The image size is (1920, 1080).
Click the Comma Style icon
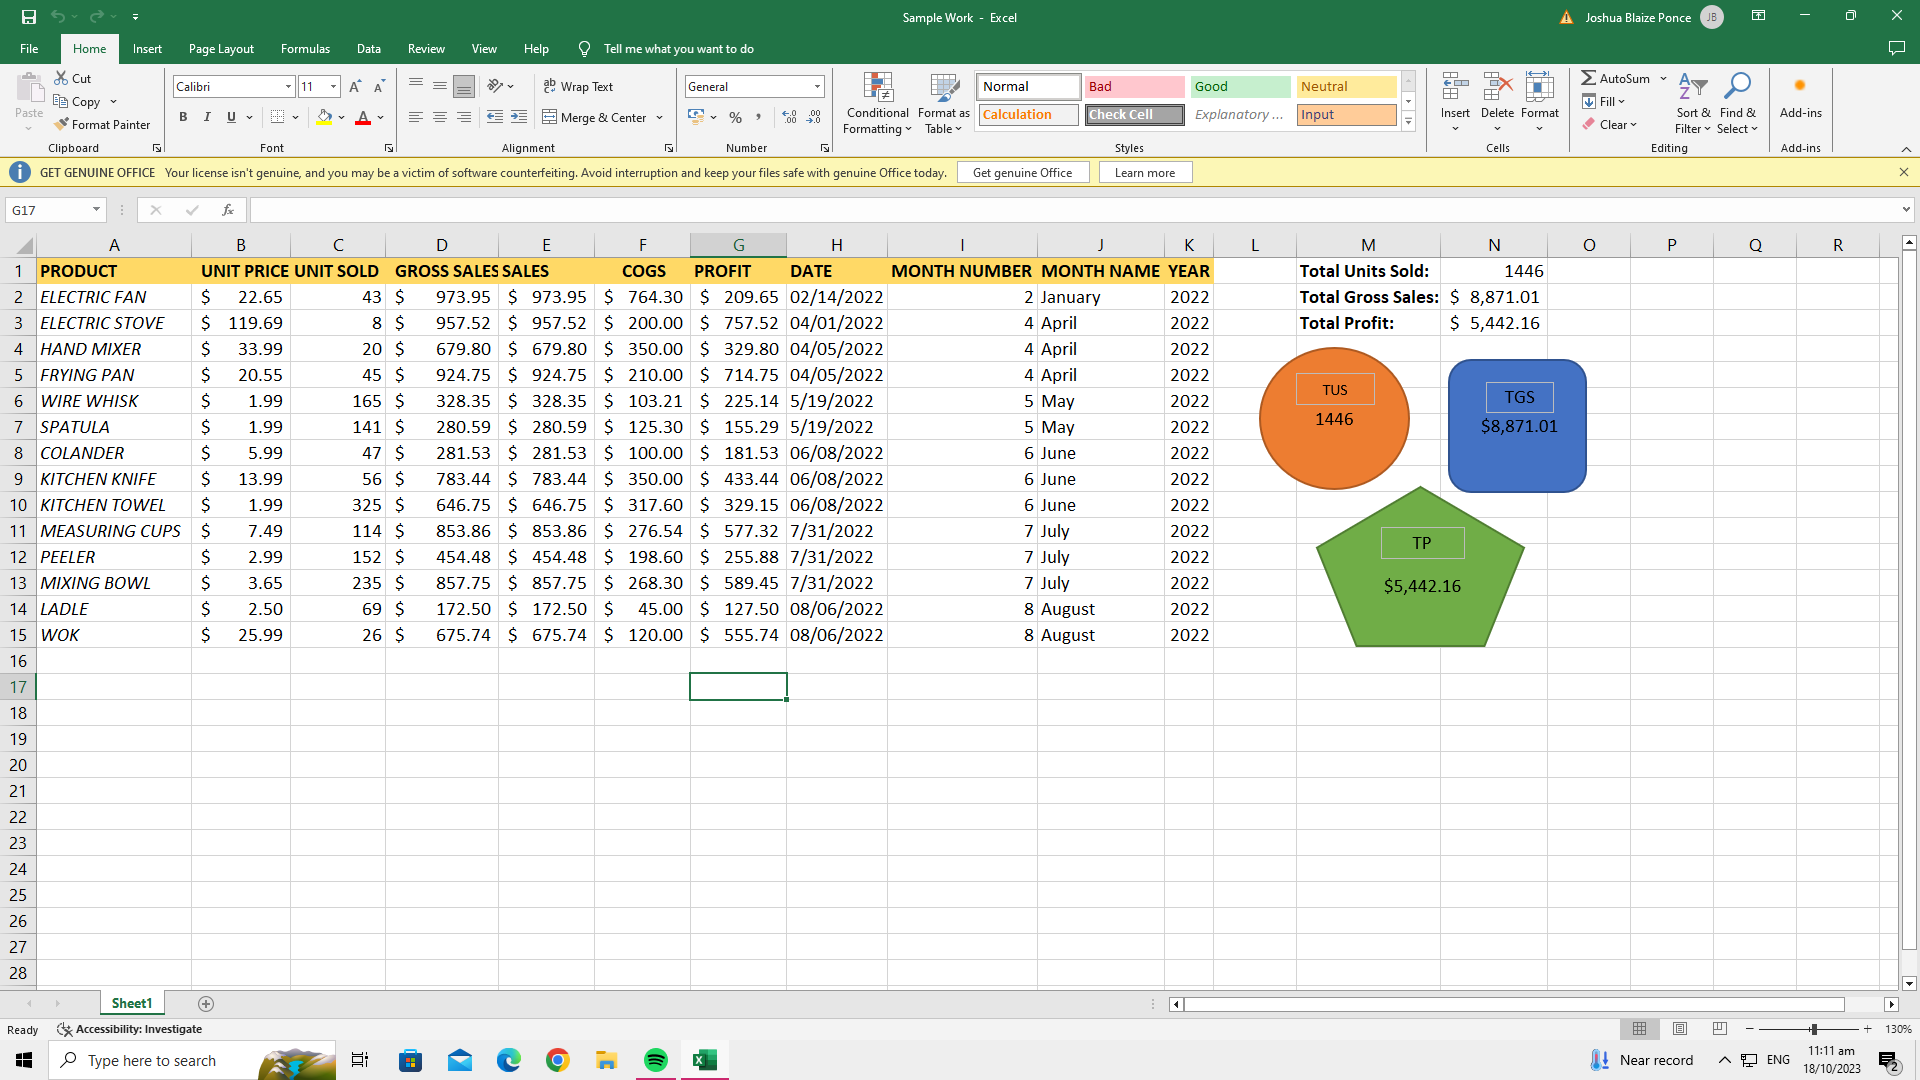click(x=759, y=117)
